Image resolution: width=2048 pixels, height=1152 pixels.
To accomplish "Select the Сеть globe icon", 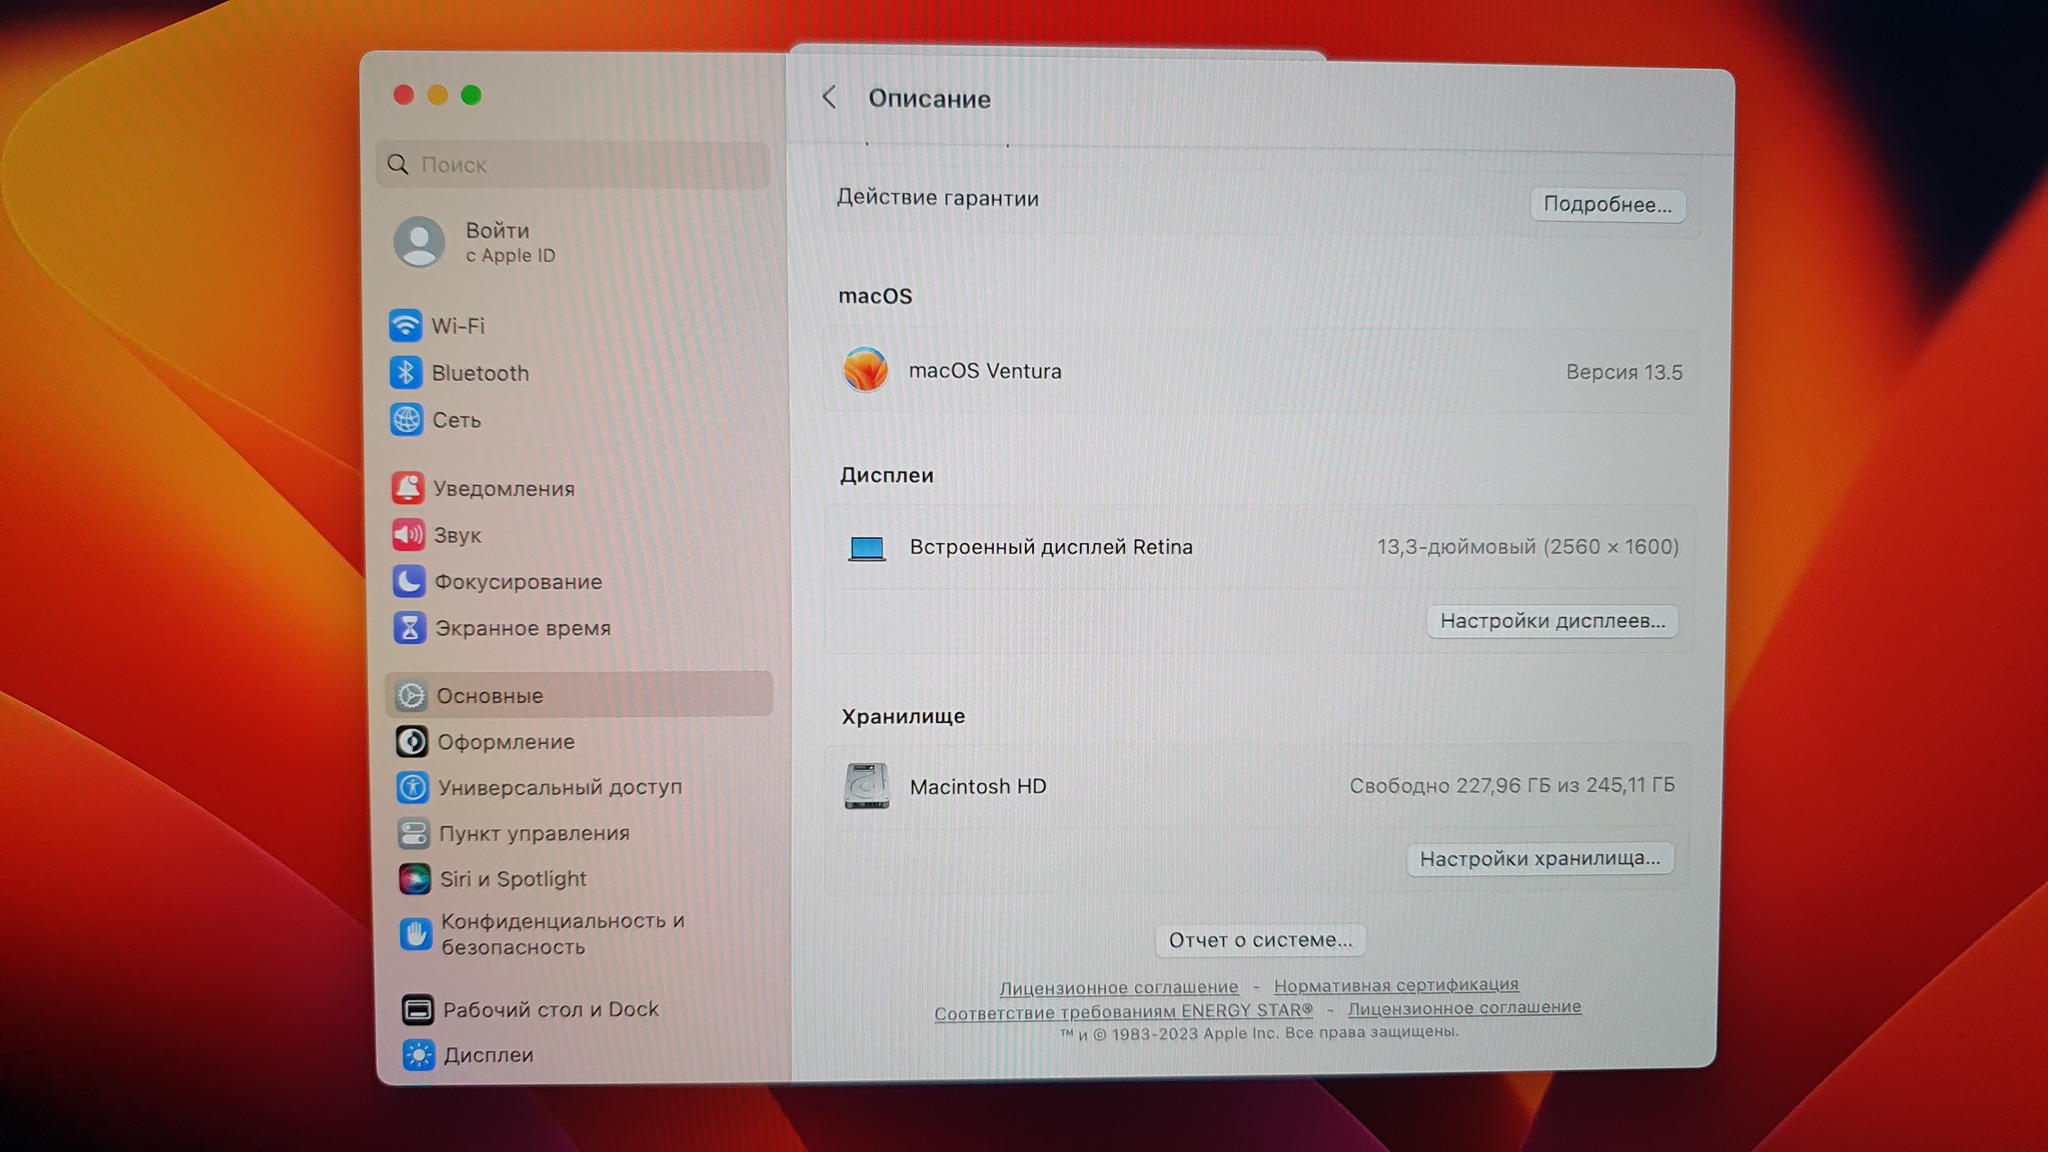I will (x=406, y=419).
